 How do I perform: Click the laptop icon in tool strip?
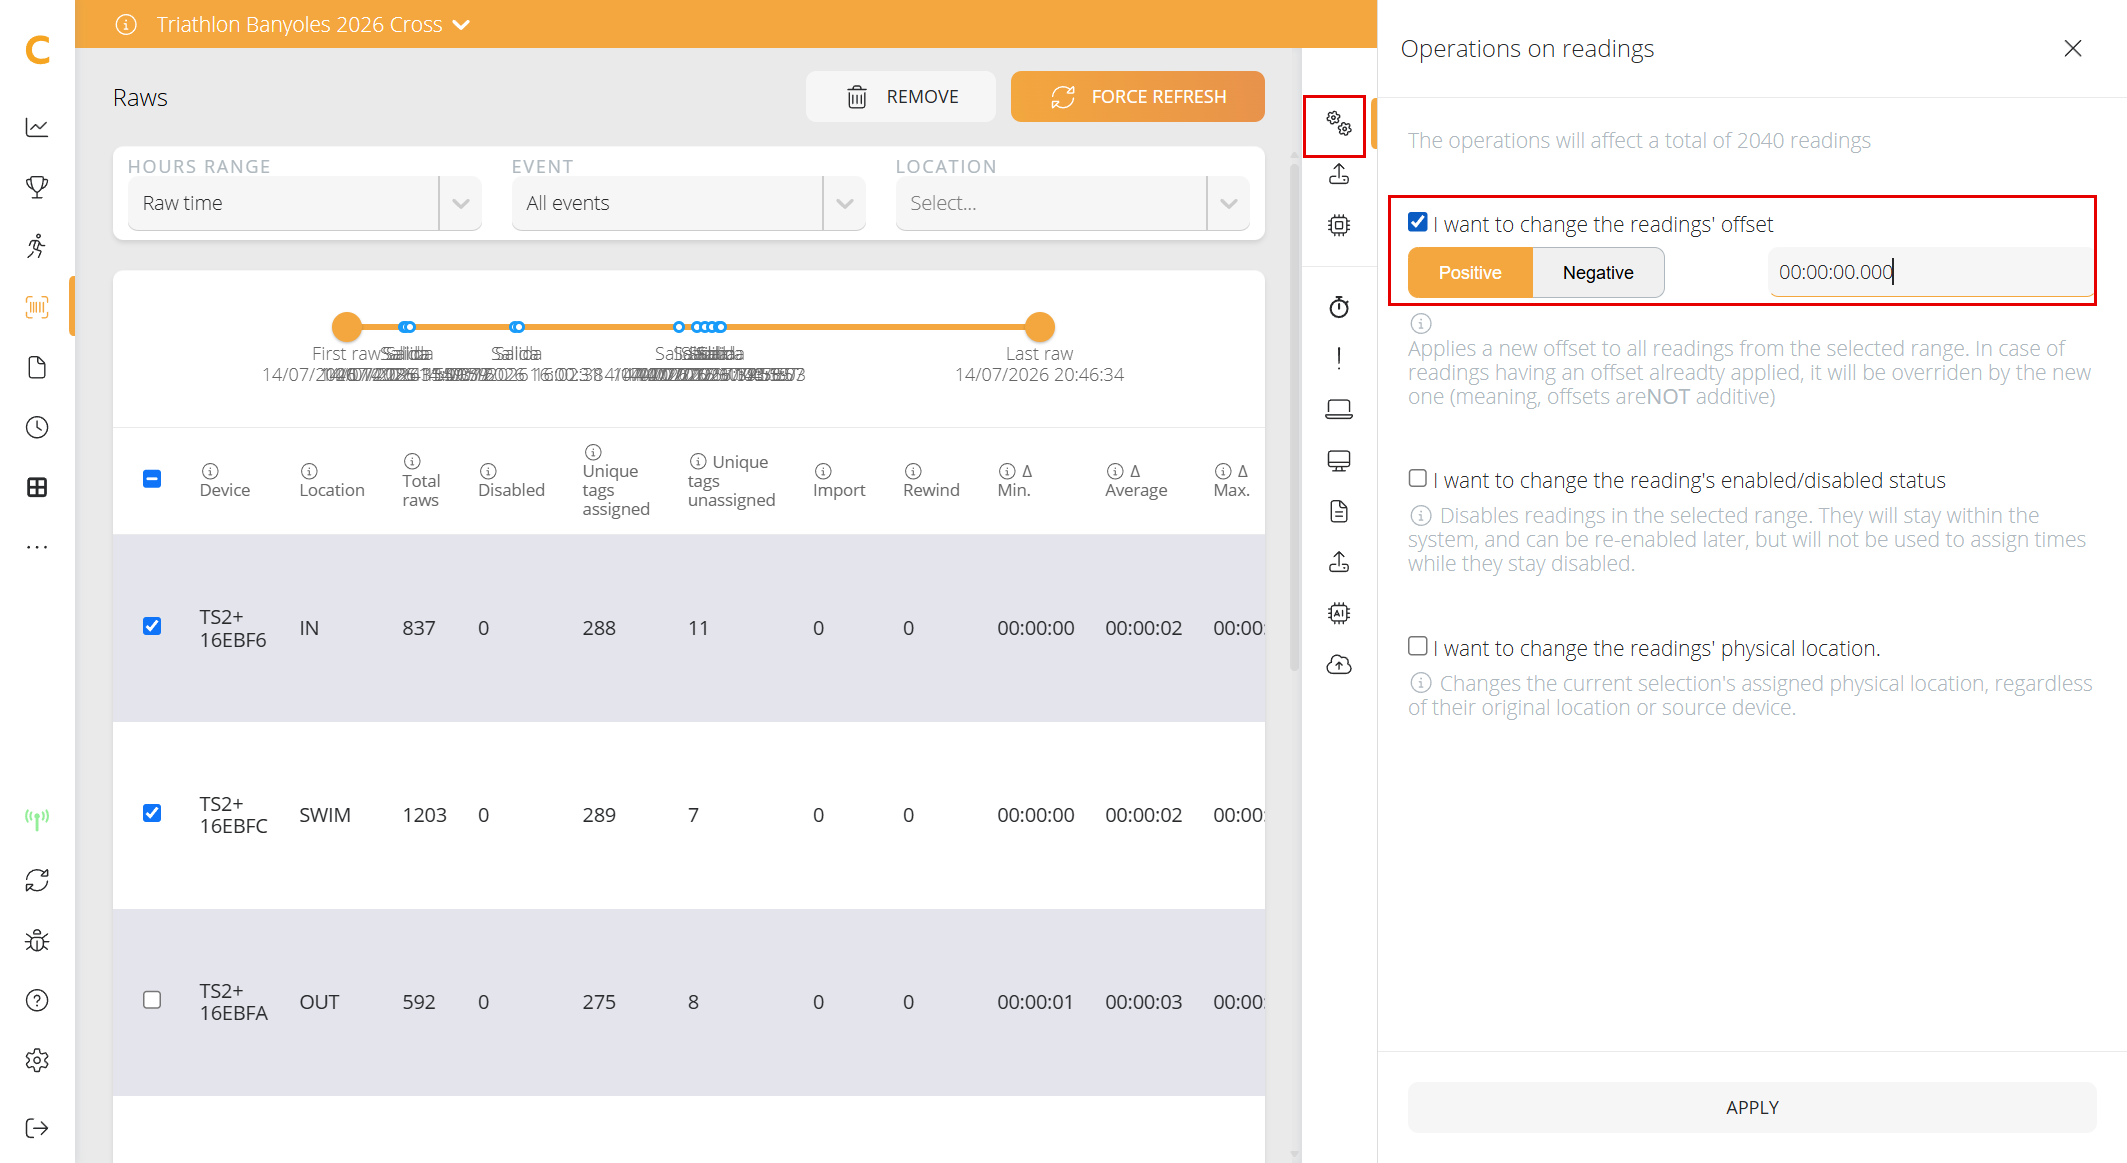coord(1339,409)
